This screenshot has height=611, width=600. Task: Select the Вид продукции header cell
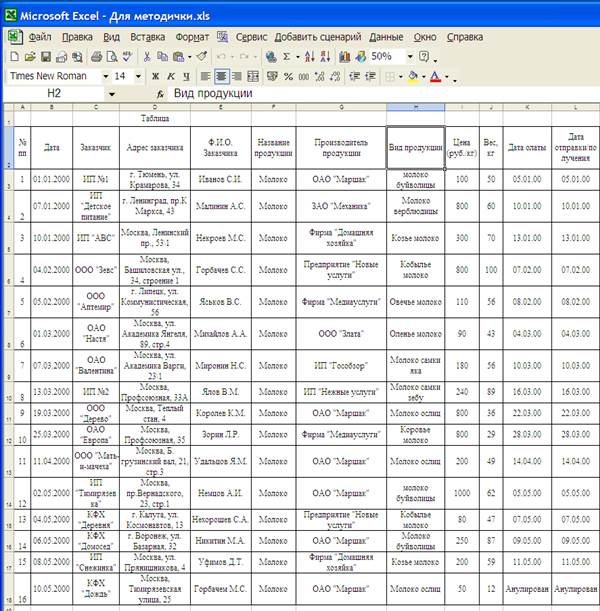point(416,147)
